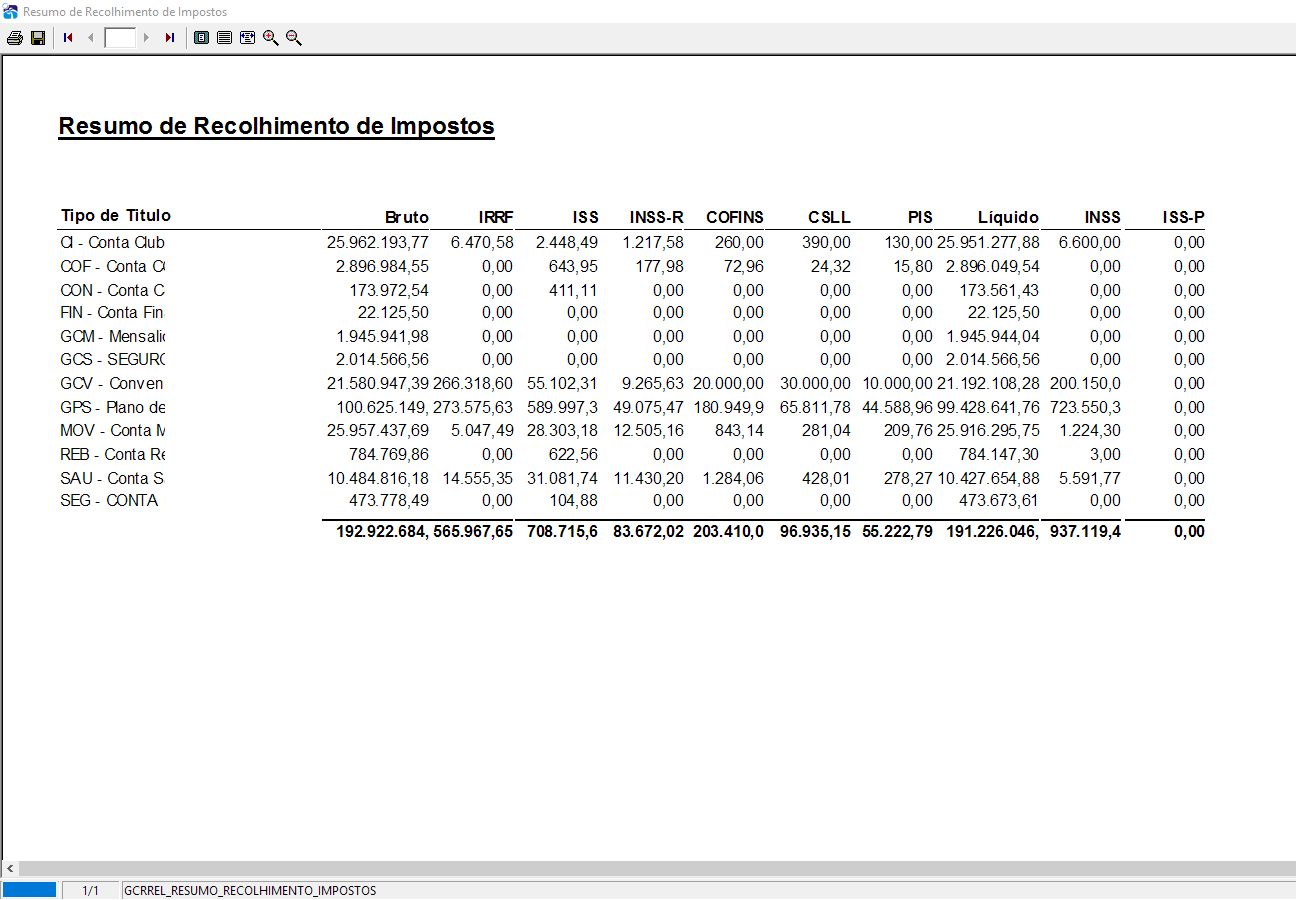Click the 'IRRF' column header
The width and height of the screenshot is (1296, 900).
[496, 217]
